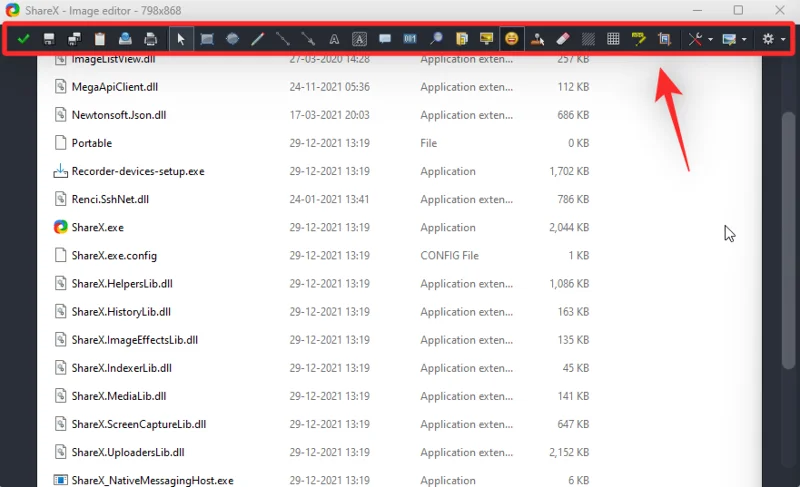Click the vertical scrollbar on the right
Image resolution: width=800 pixels, height=487 pixels.
(x=789, y=239)
